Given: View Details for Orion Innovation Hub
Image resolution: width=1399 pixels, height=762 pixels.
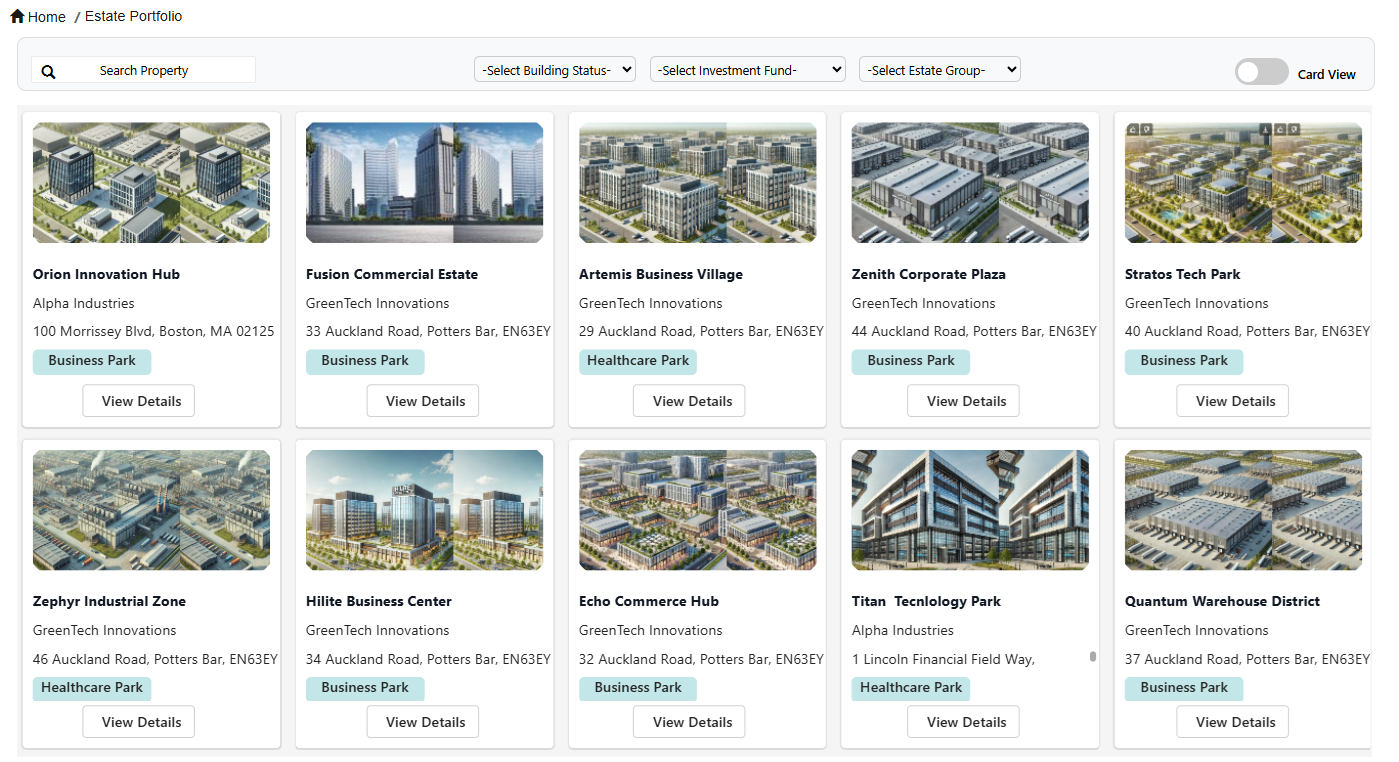Looking at the screenshot, I should (x=138, y=400).
